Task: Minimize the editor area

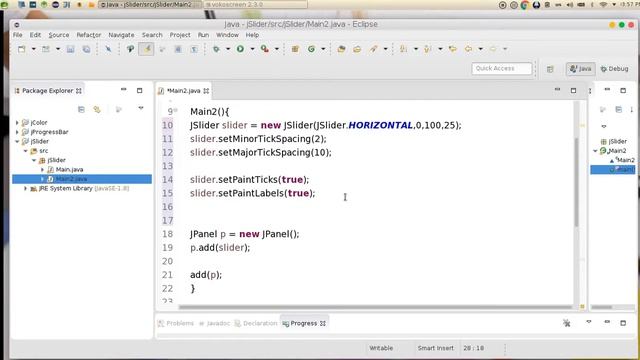Action: (558, 90)
